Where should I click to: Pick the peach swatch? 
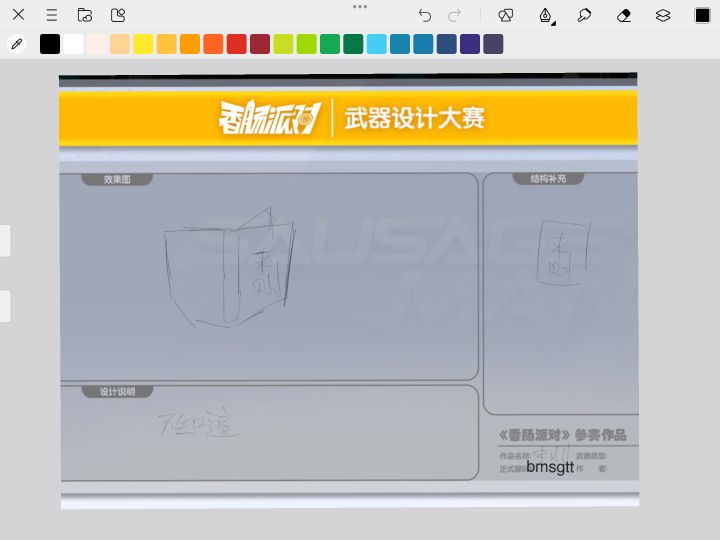click(x=120, y=44)
